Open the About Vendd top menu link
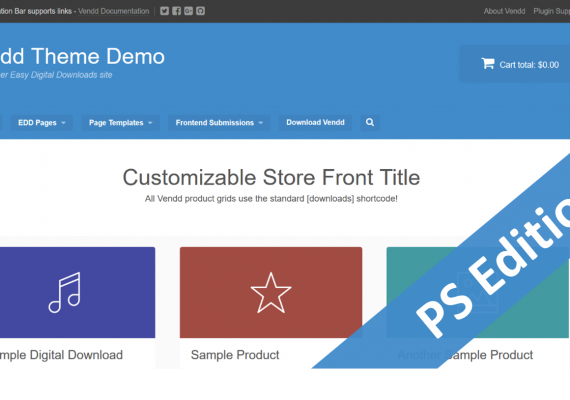The height and width of the screenshot is (400, 570). (504, 11)
